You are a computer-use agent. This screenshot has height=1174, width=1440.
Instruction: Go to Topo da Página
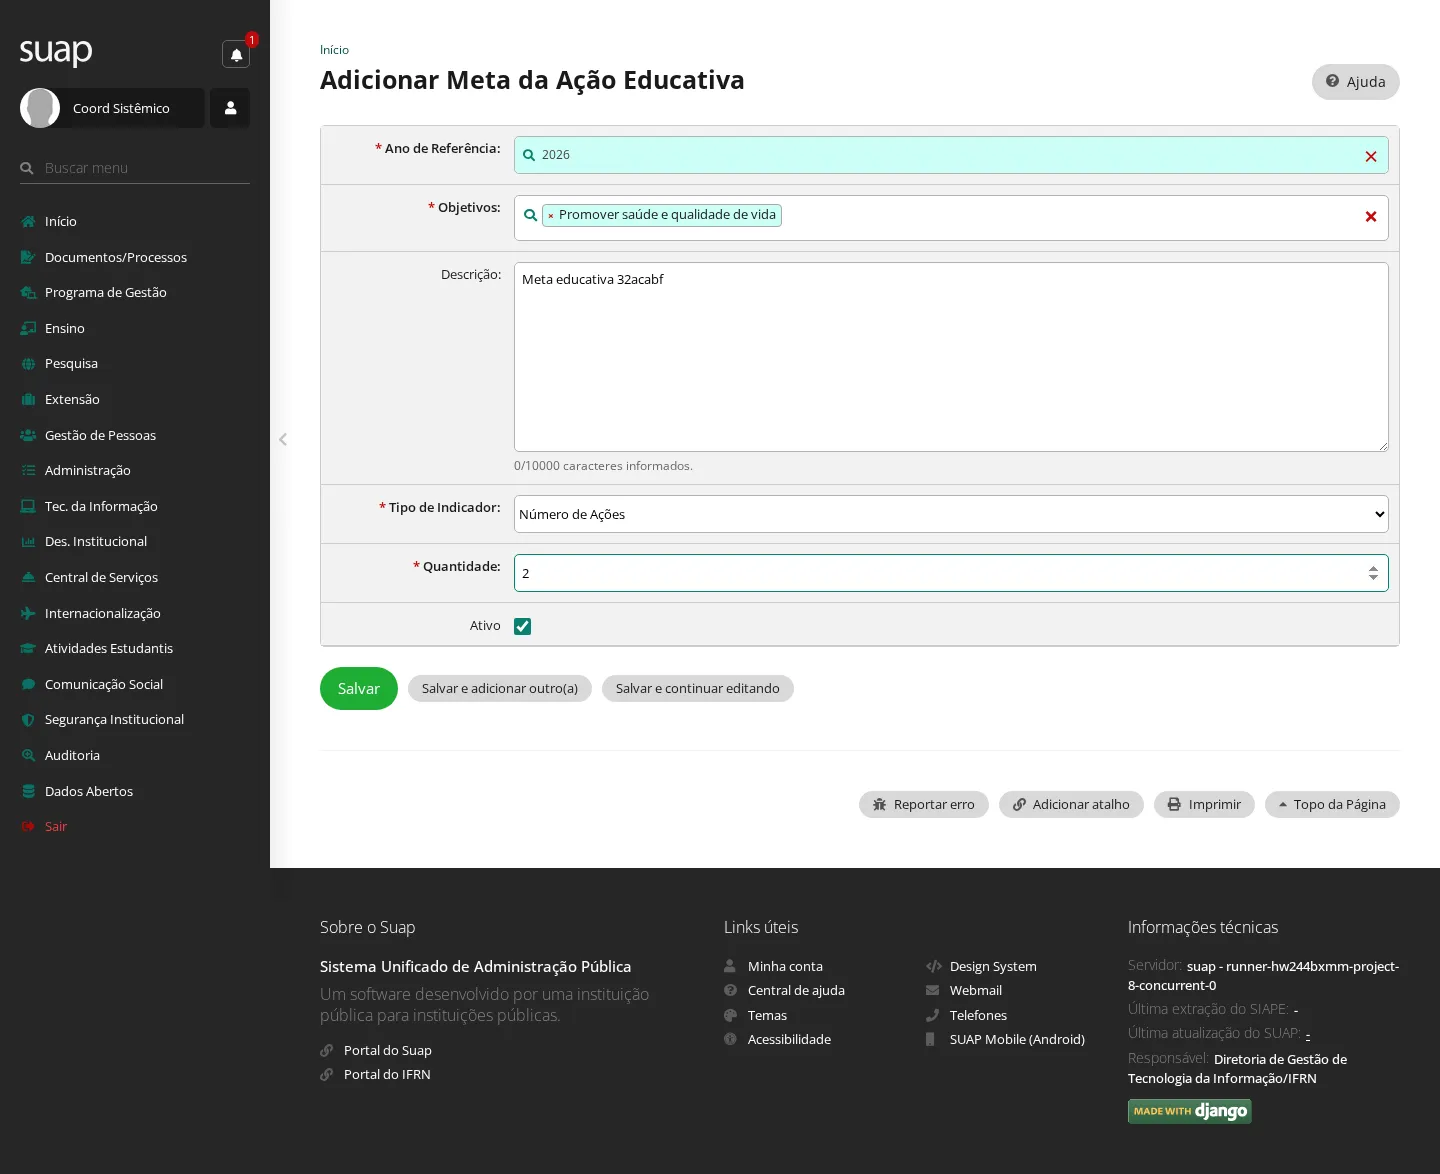1332,805
